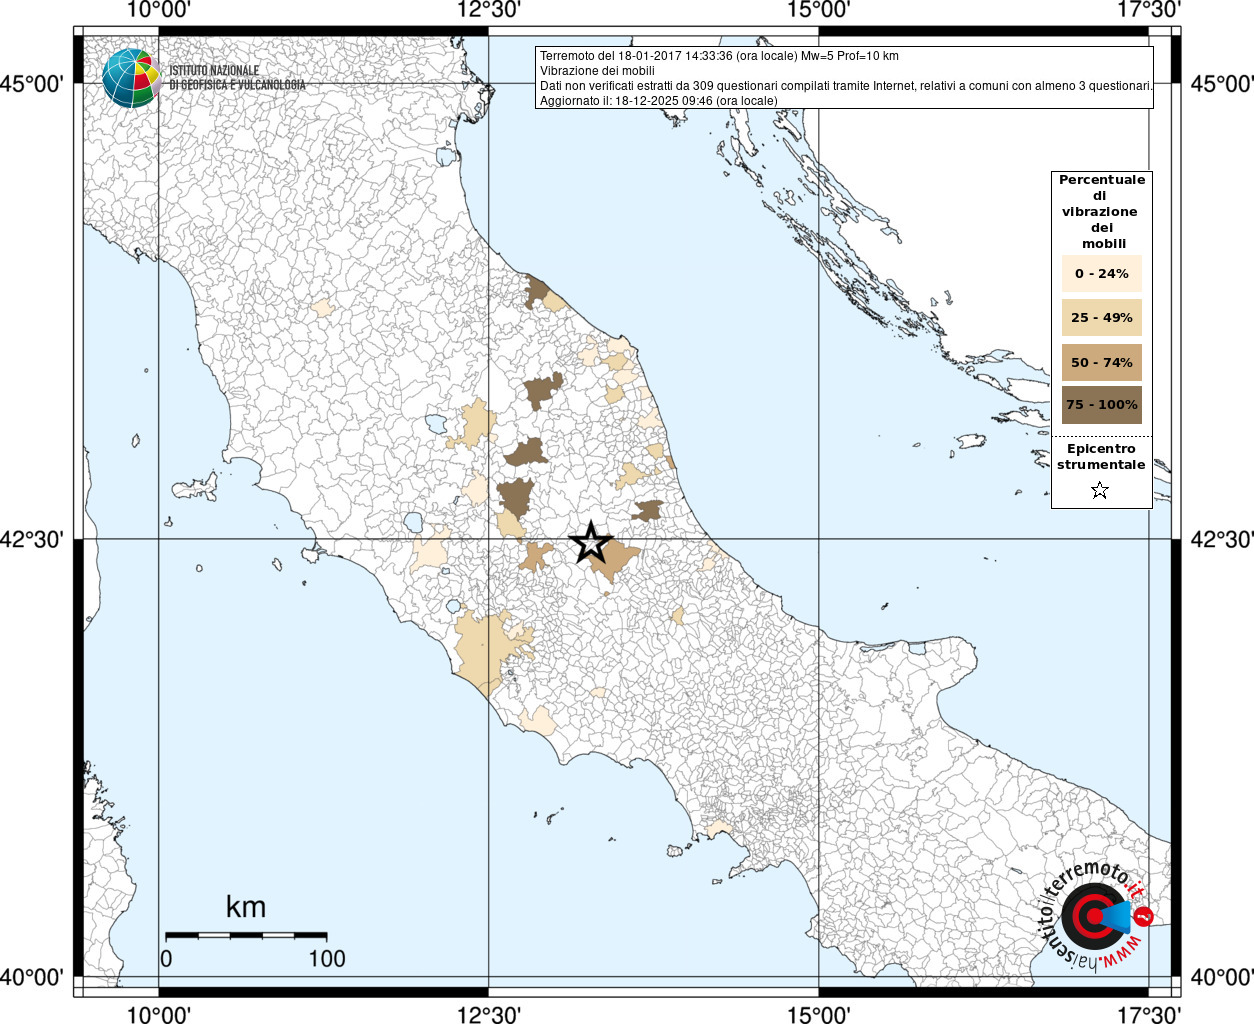1254x1024 pixels.
Task: Click the 'Vibrazione dei mobili' subtitle text
Action: 597,71
